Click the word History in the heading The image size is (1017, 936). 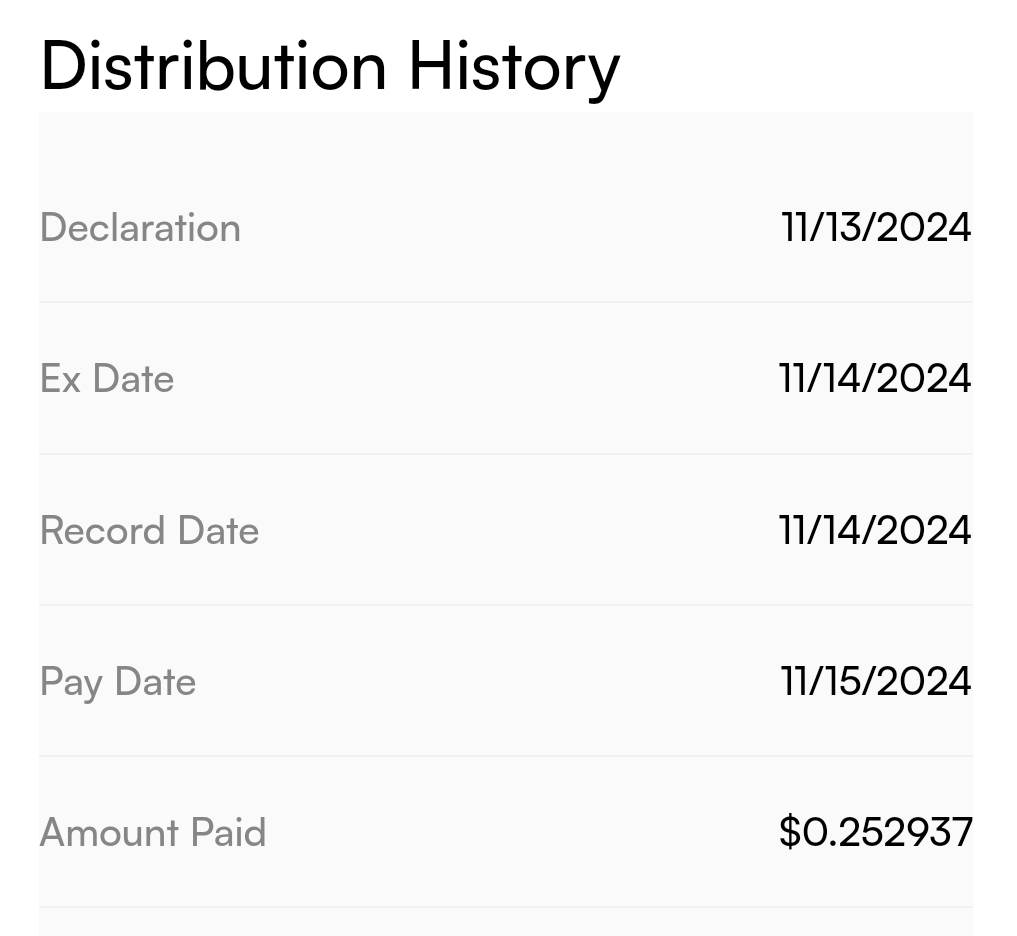(x=514, y=66)
